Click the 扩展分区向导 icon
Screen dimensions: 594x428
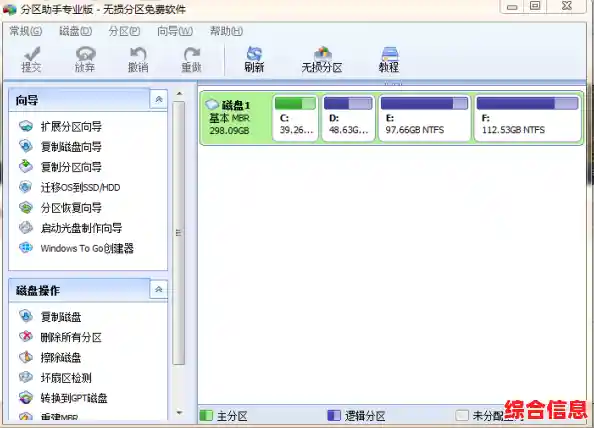pos(26,126)
